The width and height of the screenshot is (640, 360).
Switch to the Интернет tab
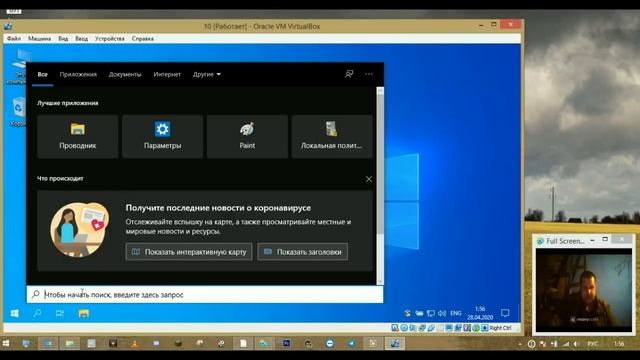167,74
